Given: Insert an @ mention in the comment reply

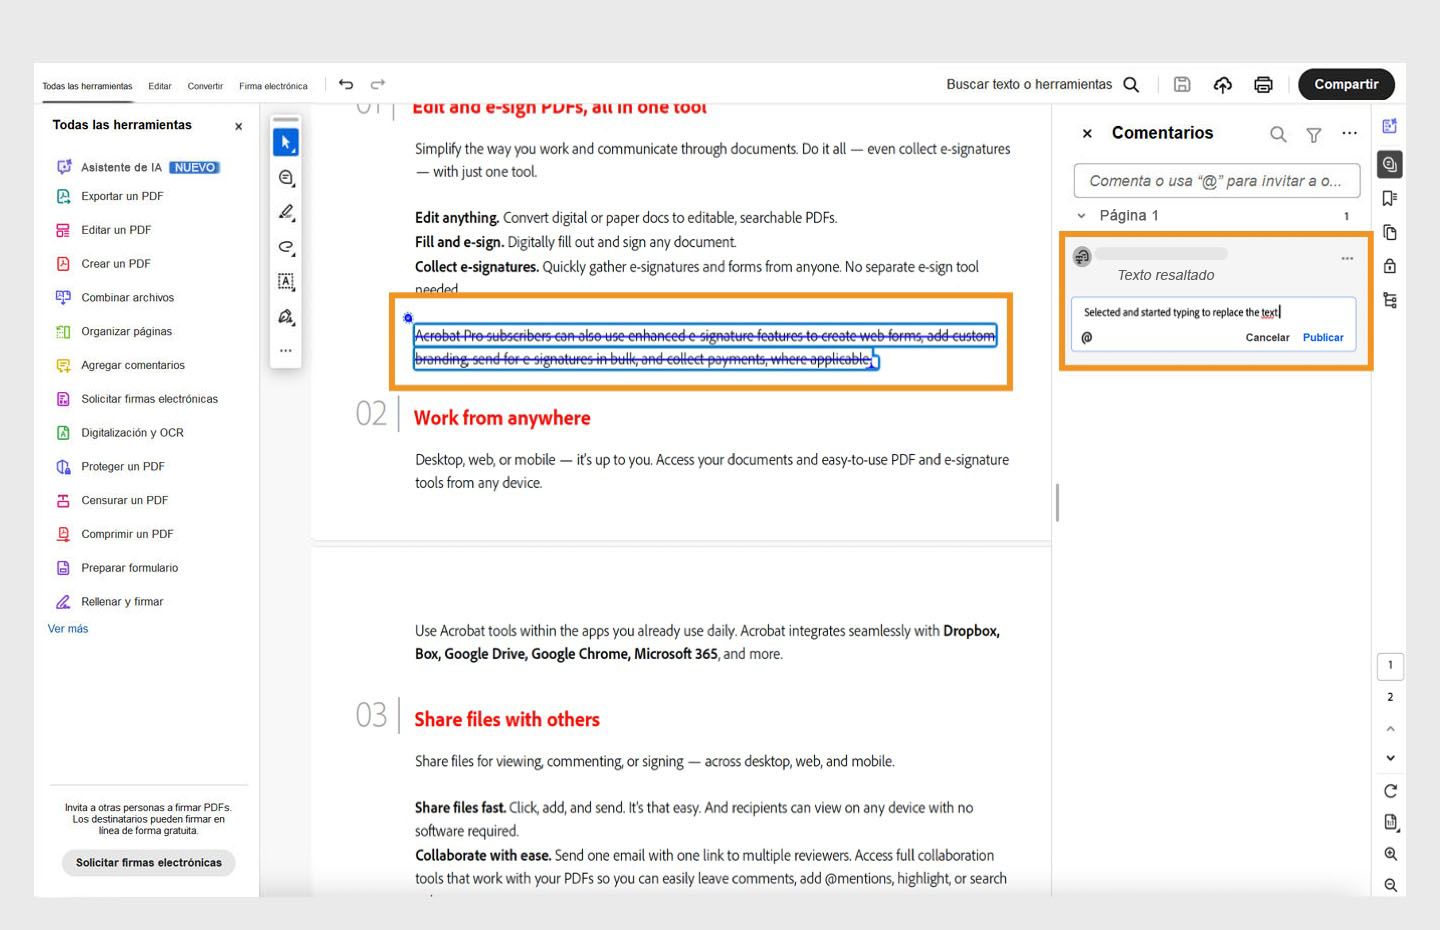Looking at the screenshot, I should click(x=1087, y=338).
